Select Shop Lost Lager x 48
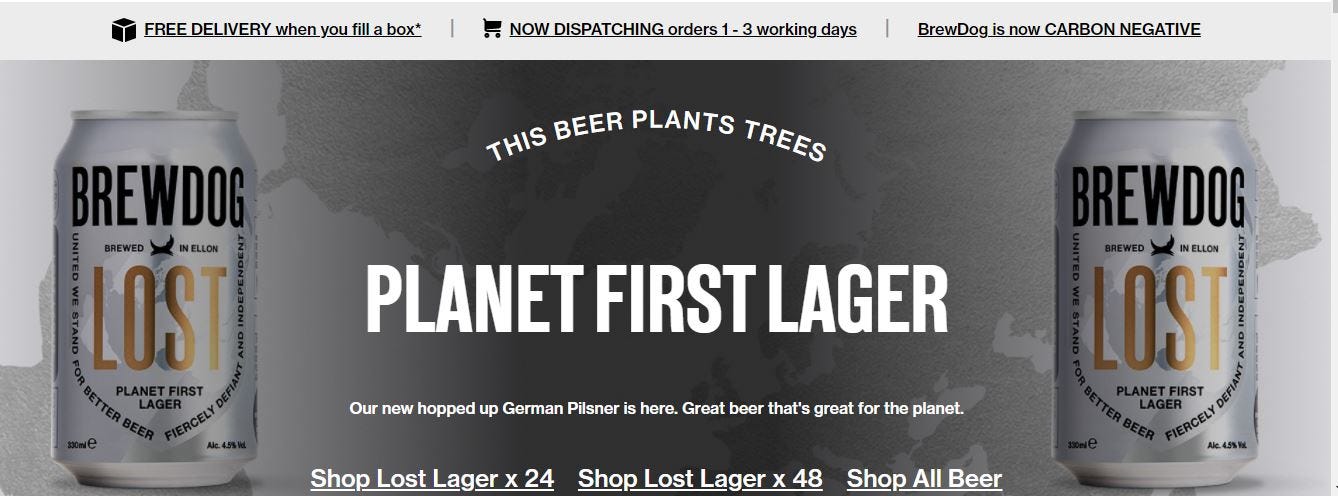Screen dimensions: 1338x496 700,479
